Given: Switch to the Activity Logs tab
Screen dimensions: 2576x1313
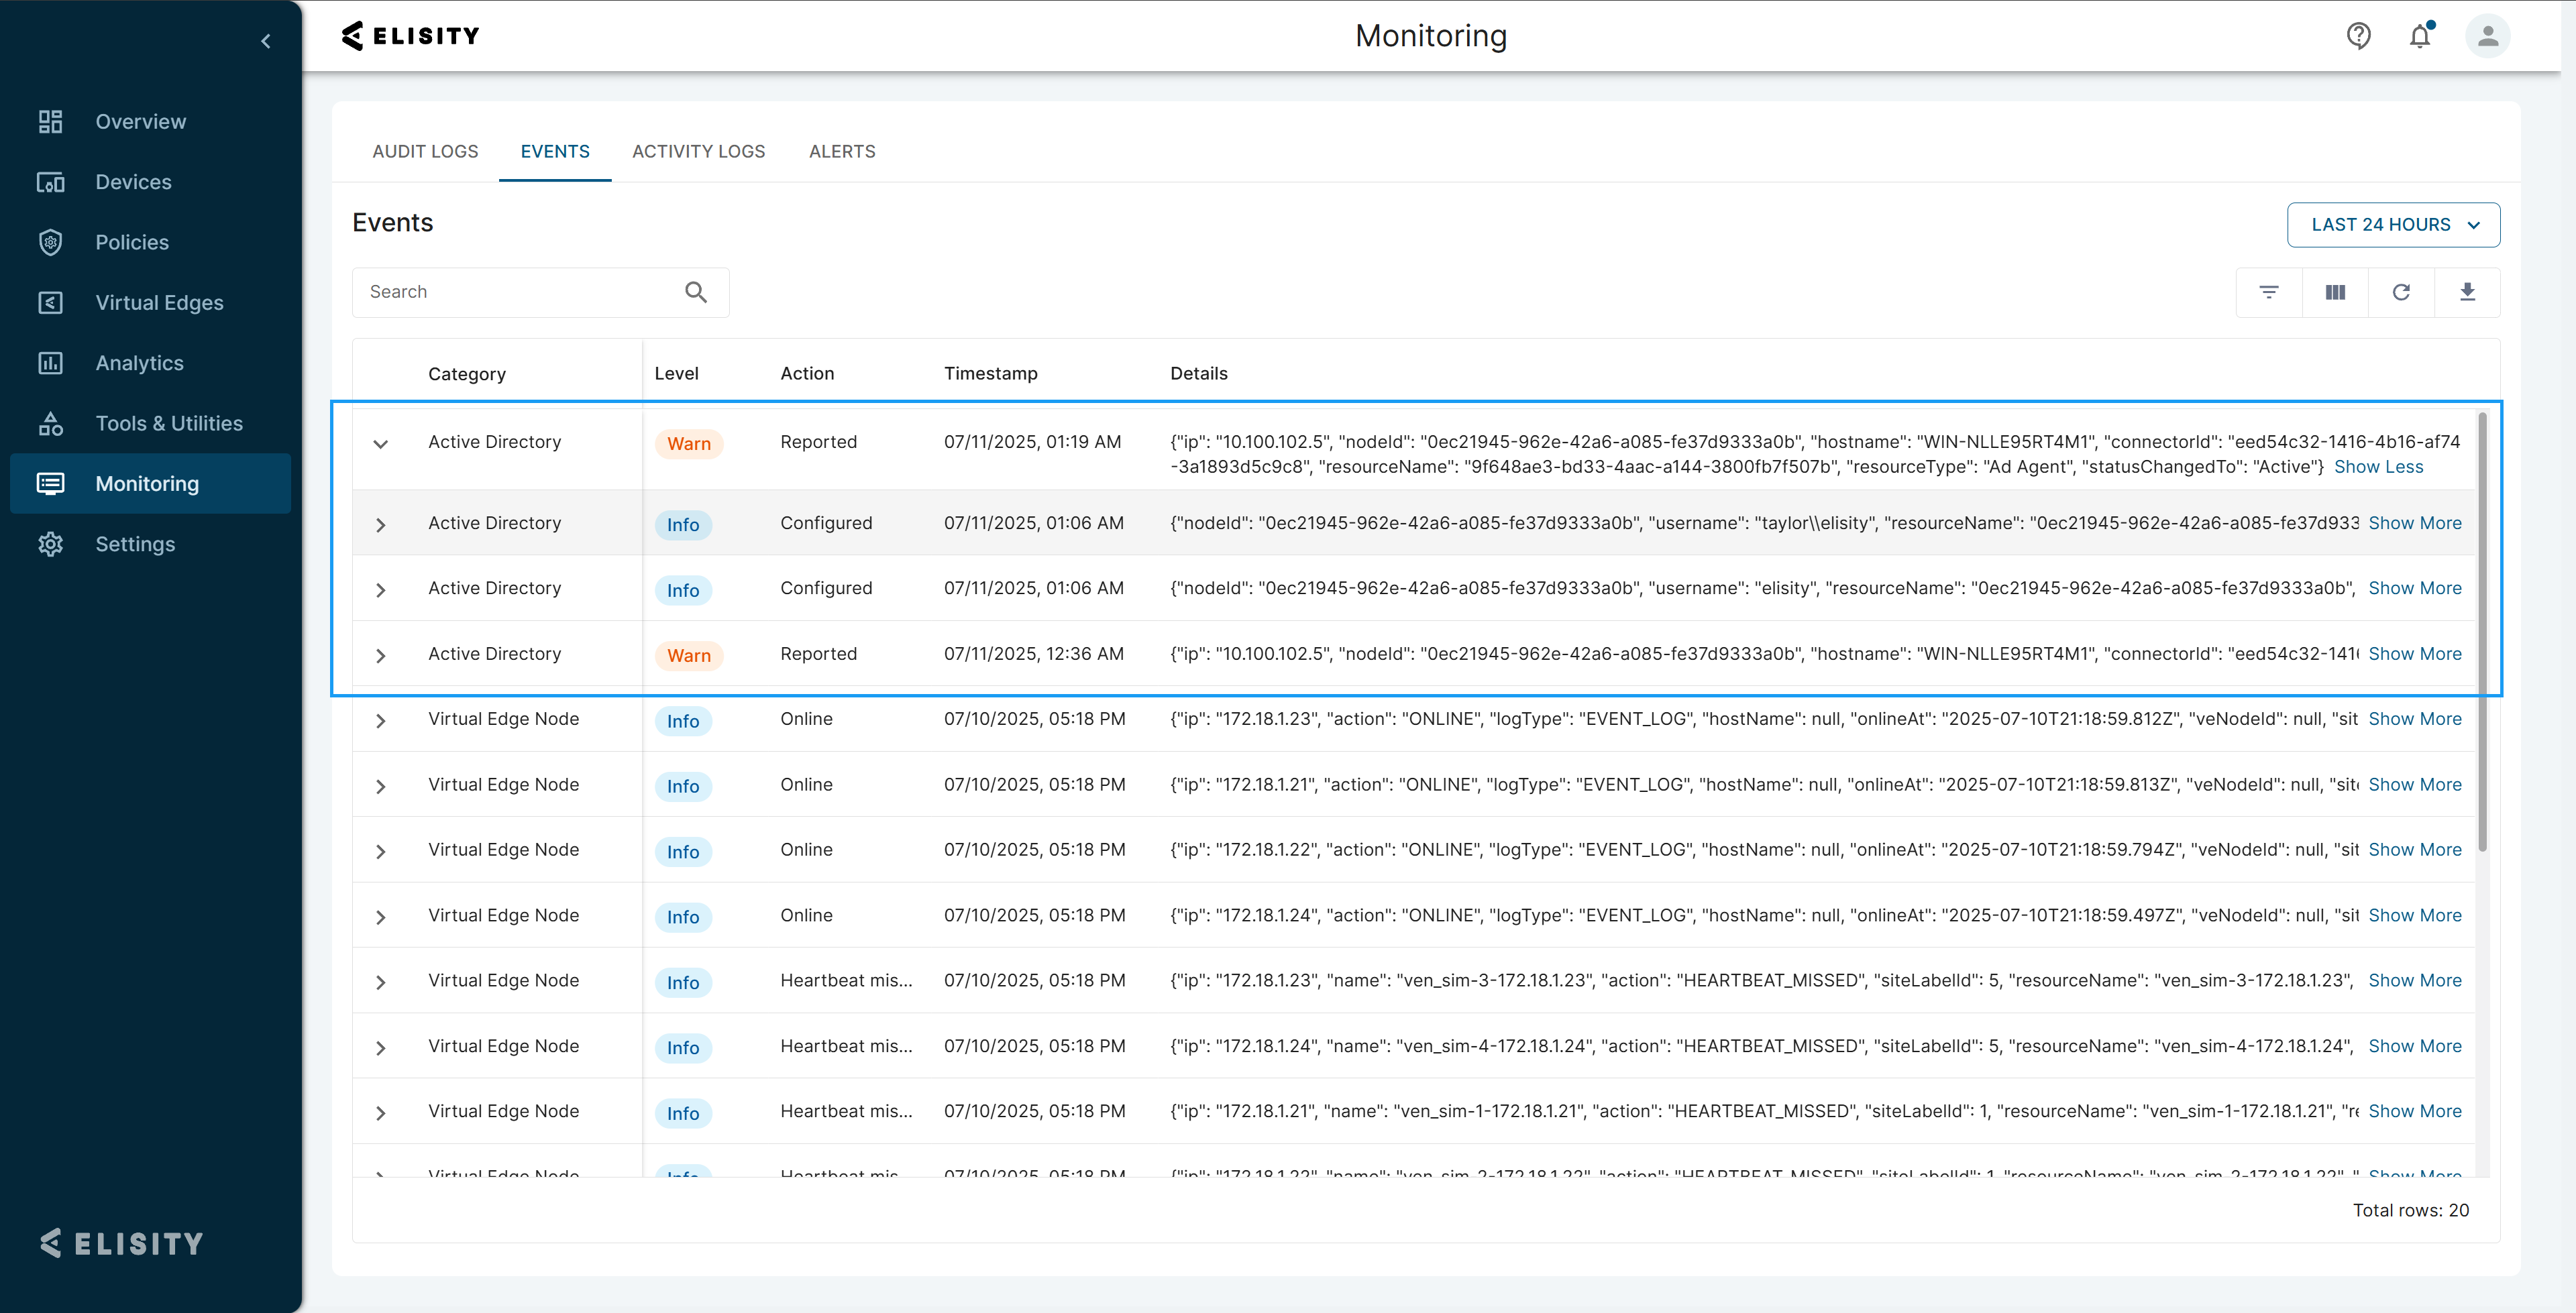Looking at the screenshot, I should point(699,152).
